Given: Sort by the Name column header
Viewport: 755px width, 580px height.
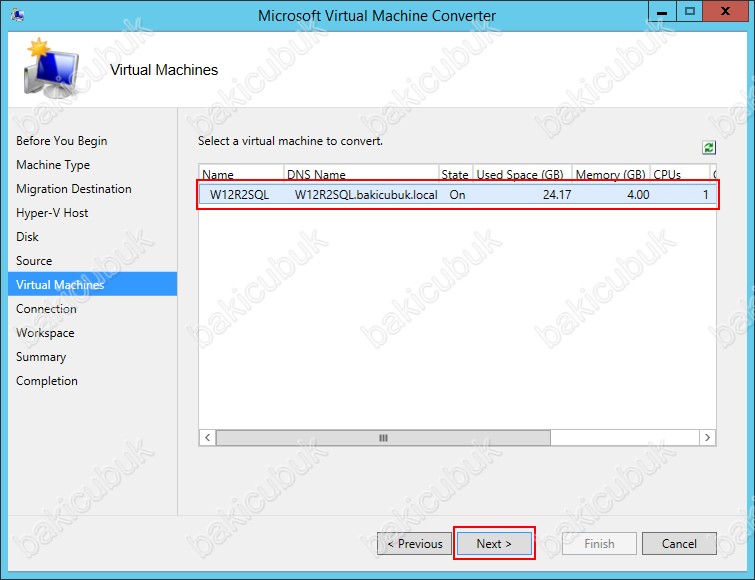Looking at the screenshot, I should (x=241, y=174).
